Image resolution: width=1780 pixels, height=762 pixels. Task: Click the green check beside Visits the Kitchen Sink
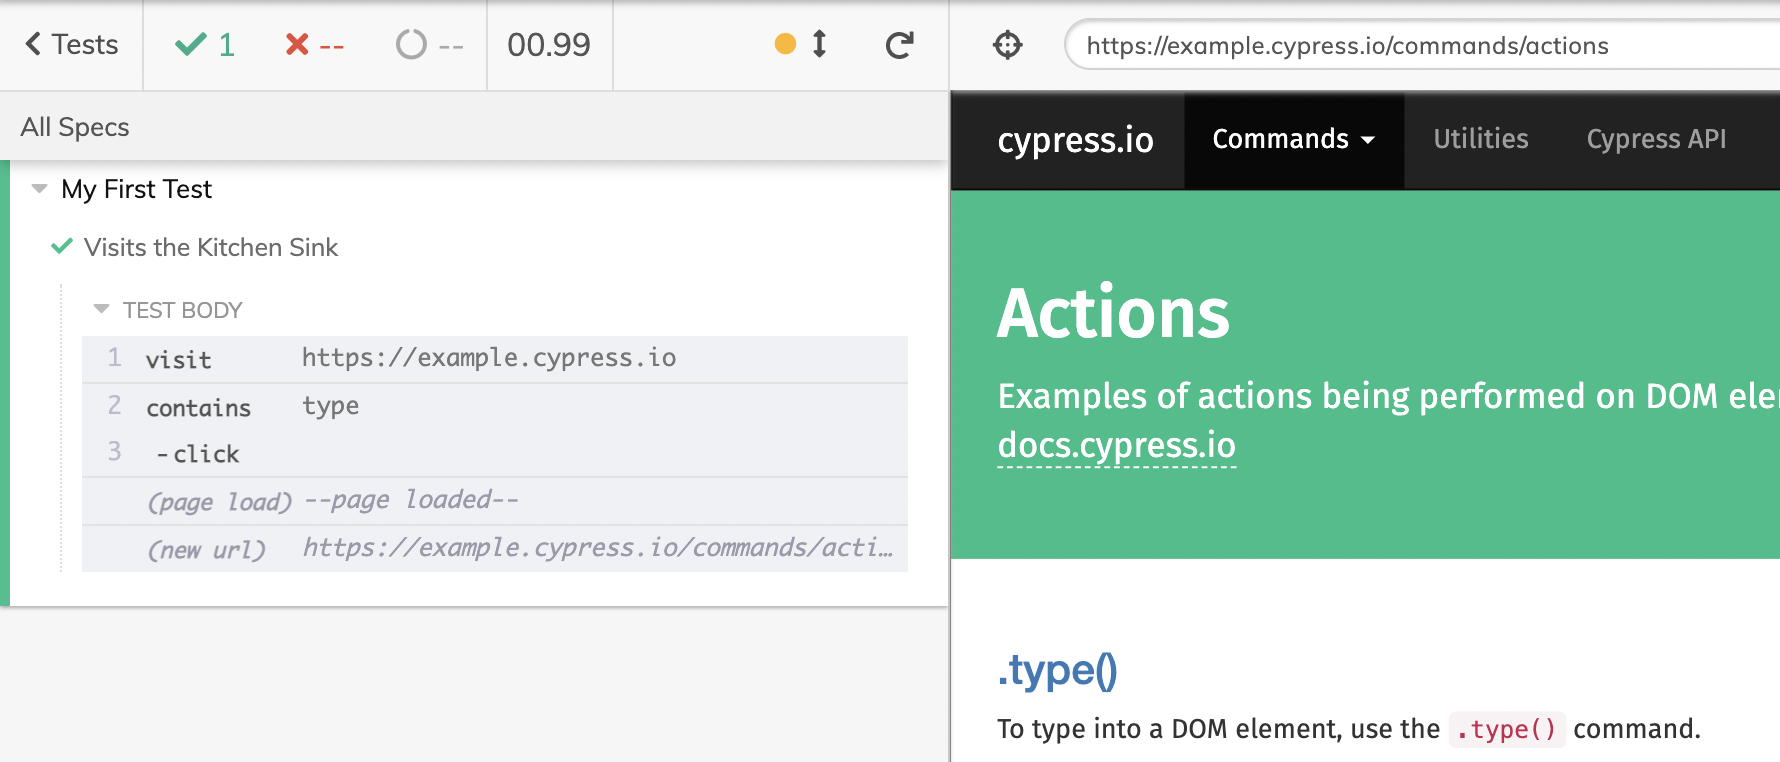(62, 246)
